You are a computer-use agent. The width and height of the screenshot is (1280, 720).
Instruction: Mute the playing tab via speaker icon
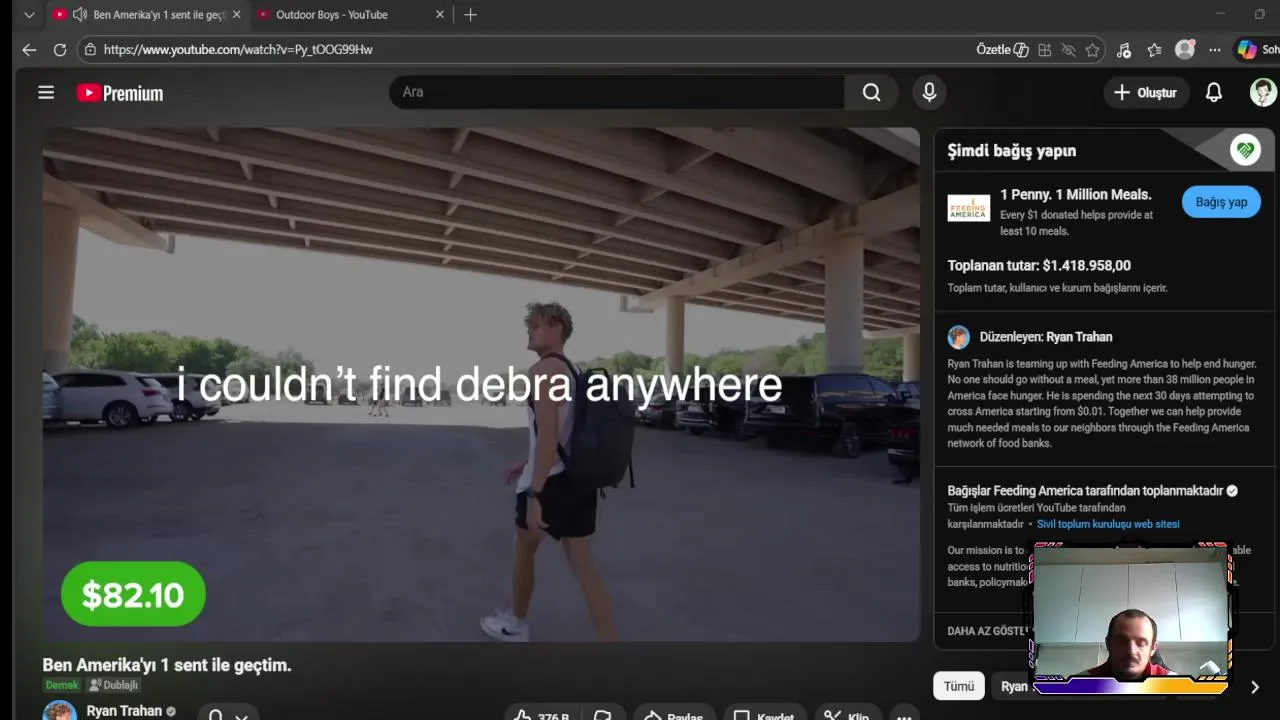coord(79,14)
